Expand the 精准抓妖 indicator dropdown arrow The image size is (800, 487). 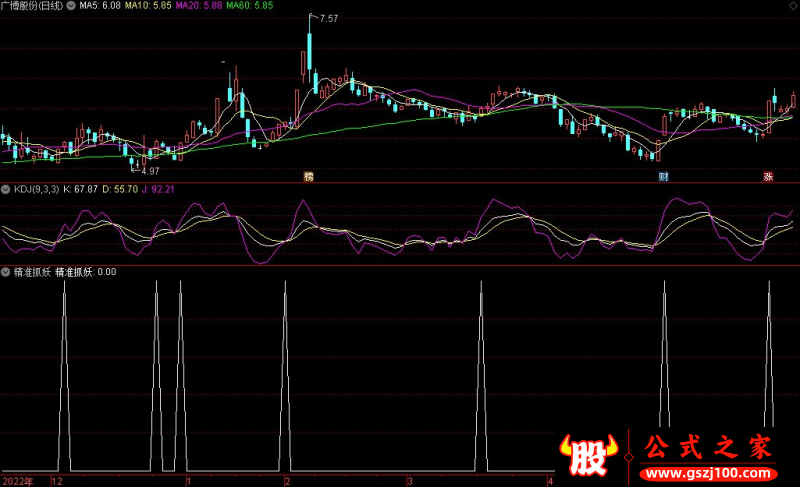click(6, 271)
